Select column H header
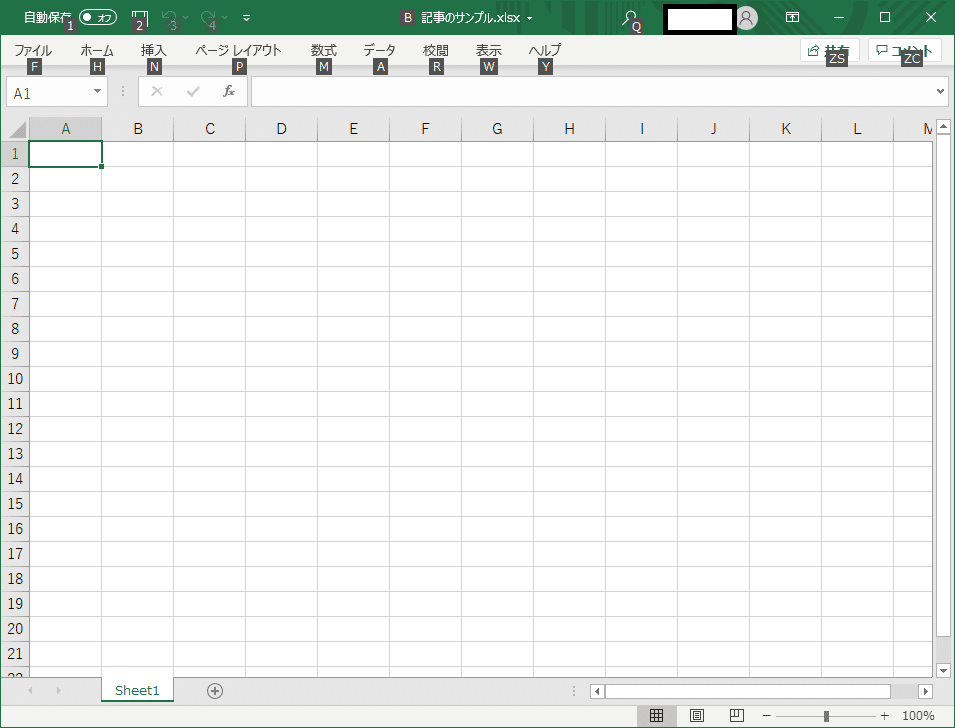Image resolution: width=955 pixels, height=728 pixels. [x=569, y=129]
